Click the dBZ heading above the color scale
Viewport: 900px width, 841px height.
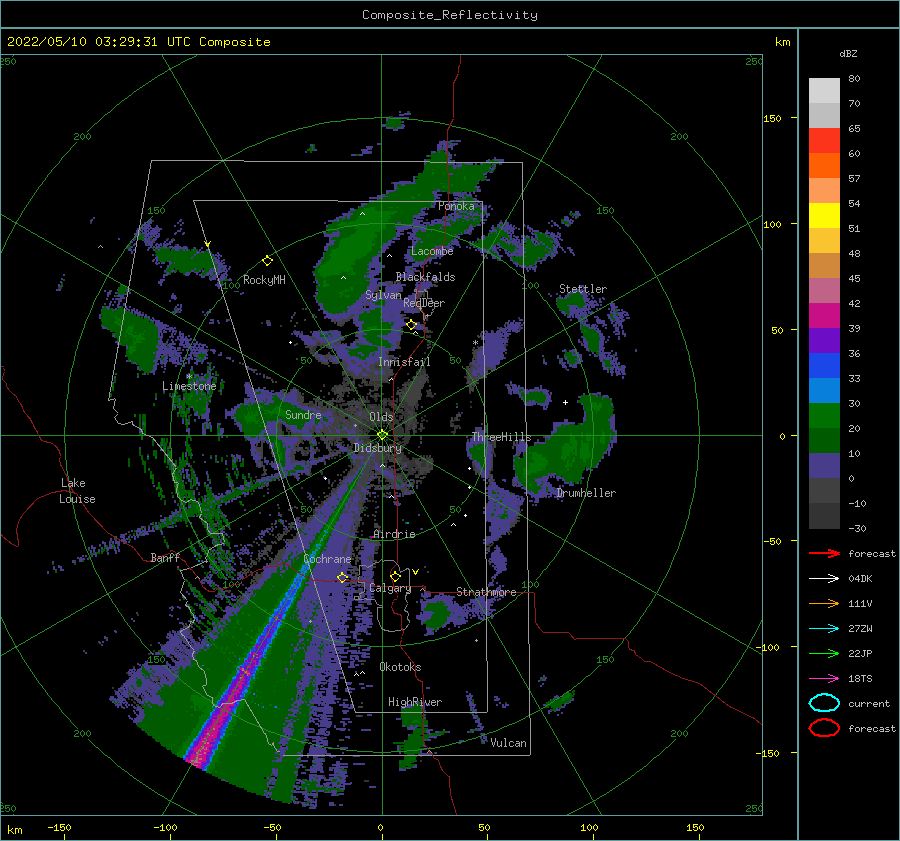(848, 53)
